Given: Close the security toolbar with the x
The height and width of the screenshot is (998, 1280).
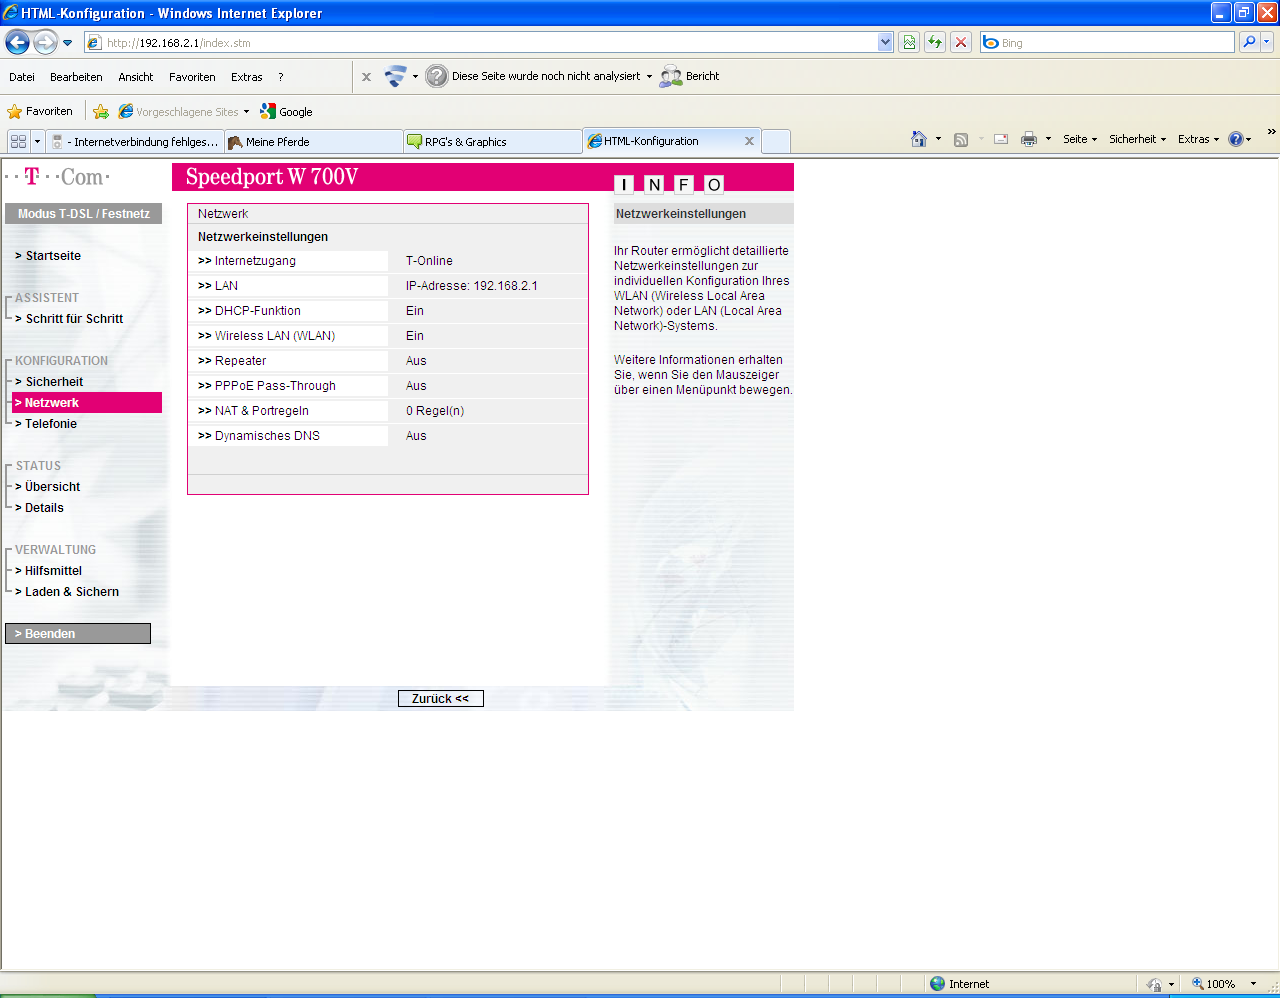Looking at the screenshot, I should pyautogui.click(x=366, y=77).
